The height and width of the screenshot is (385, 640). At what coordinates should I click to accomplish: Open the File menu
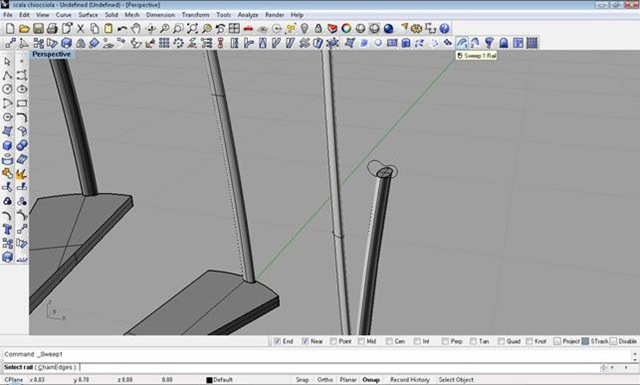(x=8, y=15)
